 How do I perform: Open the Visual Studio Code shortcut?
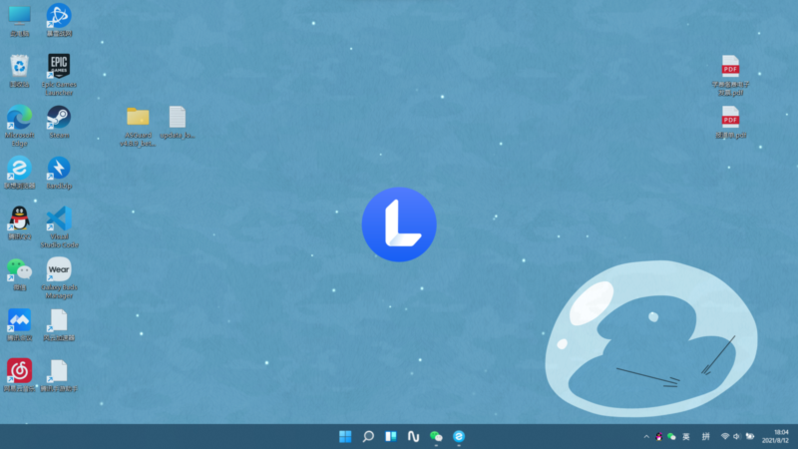pos(59,218)
